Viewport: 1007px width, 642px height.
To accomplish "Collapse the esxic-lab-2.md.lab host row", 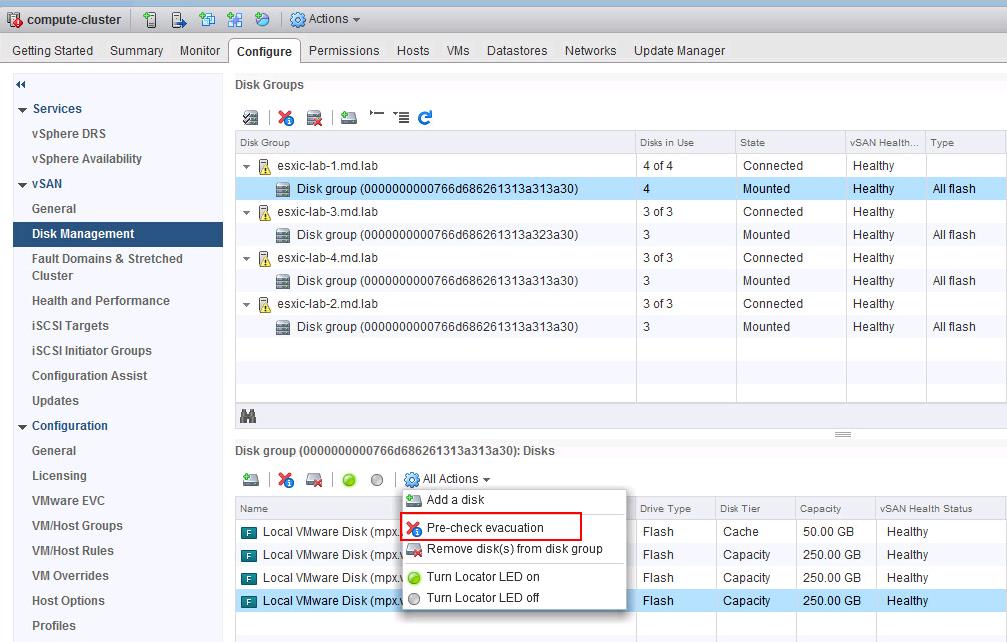I will coord(247,305).
